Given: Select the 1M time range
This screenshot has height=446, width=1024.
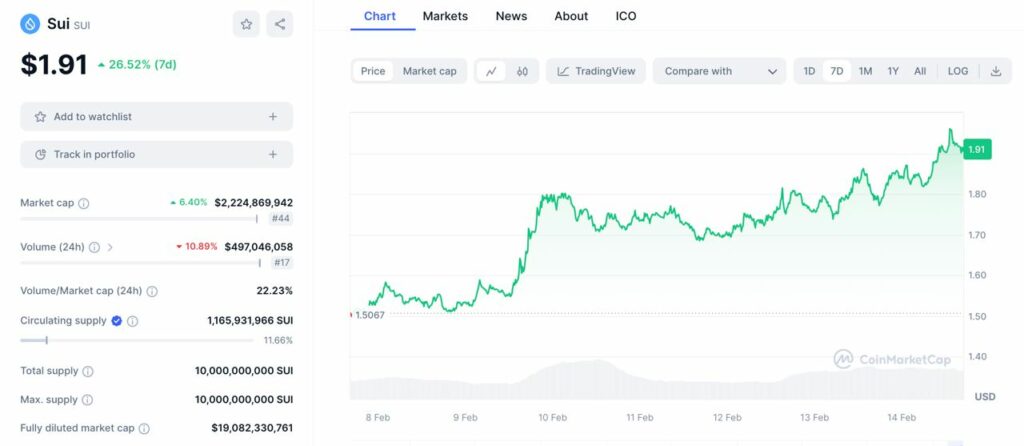Looking at the screenshot, I should tap(865, 71).
